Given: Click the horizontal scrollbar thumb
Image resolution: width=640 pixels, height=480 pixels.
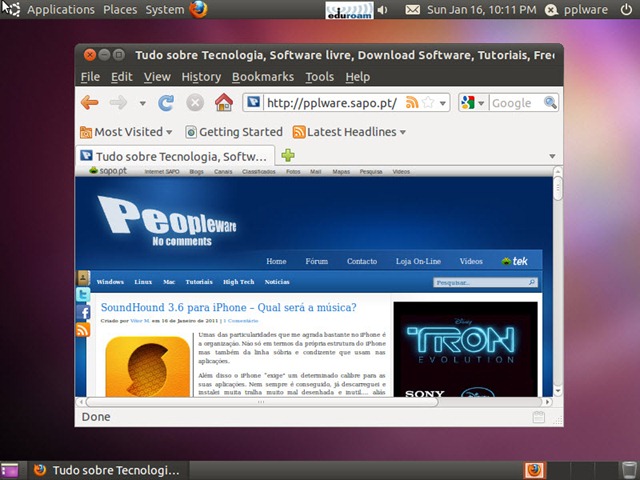Looking at the screenshot, I should click(x=261, y=402).
